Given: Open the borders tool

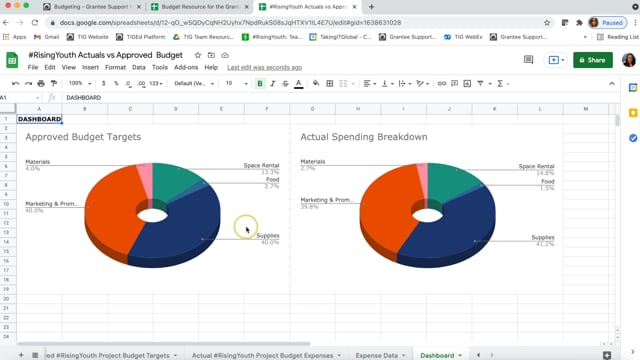Looking at the screenshot, I should [x=329, y=84].
